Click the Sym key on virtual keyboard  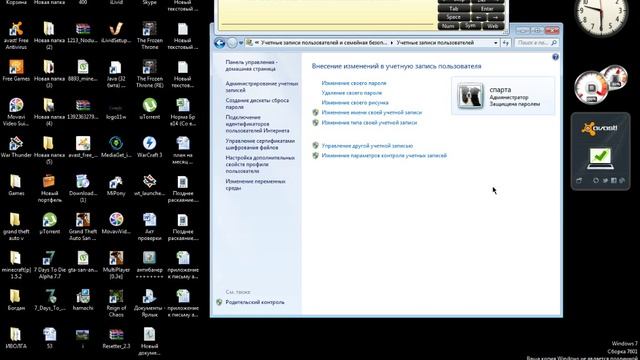470,26
